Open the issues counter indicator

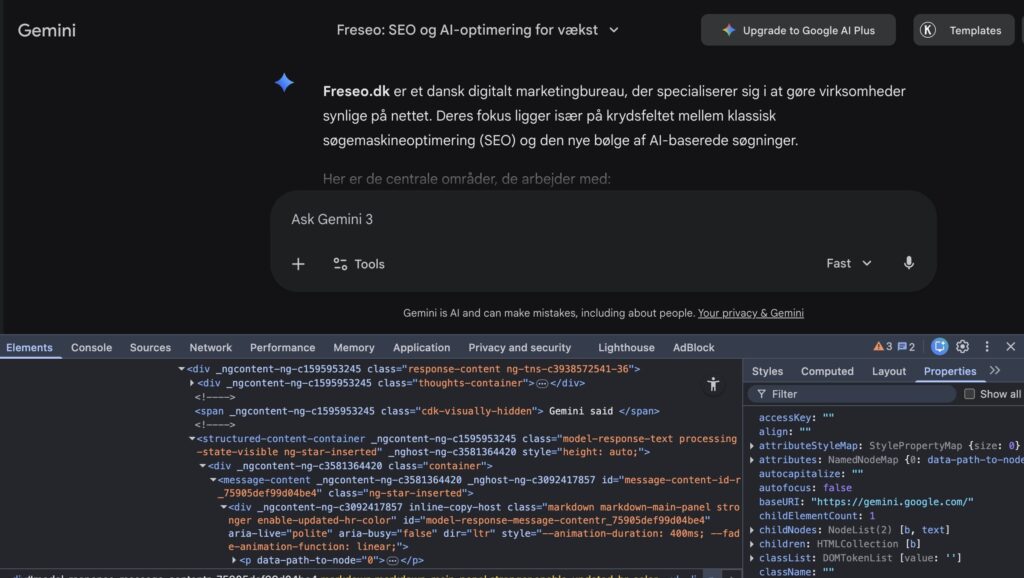pyautogui.click(x=903, y=346)
